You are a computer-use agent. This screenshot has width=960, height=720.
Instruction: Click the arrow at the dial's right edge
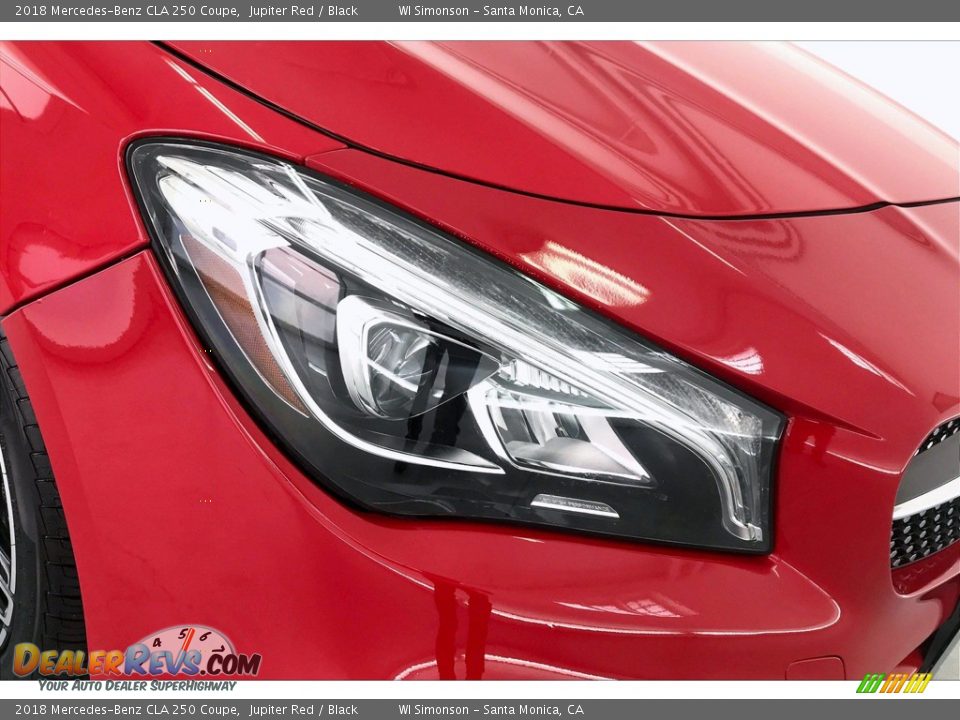point(222,650)
